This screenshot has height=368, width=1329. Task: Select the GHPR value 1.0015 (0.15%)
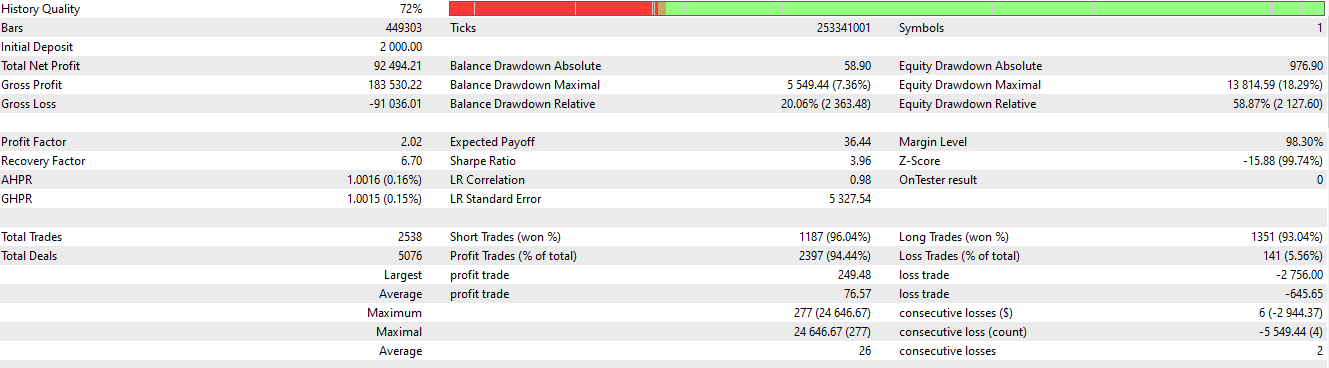coord(385,199)
